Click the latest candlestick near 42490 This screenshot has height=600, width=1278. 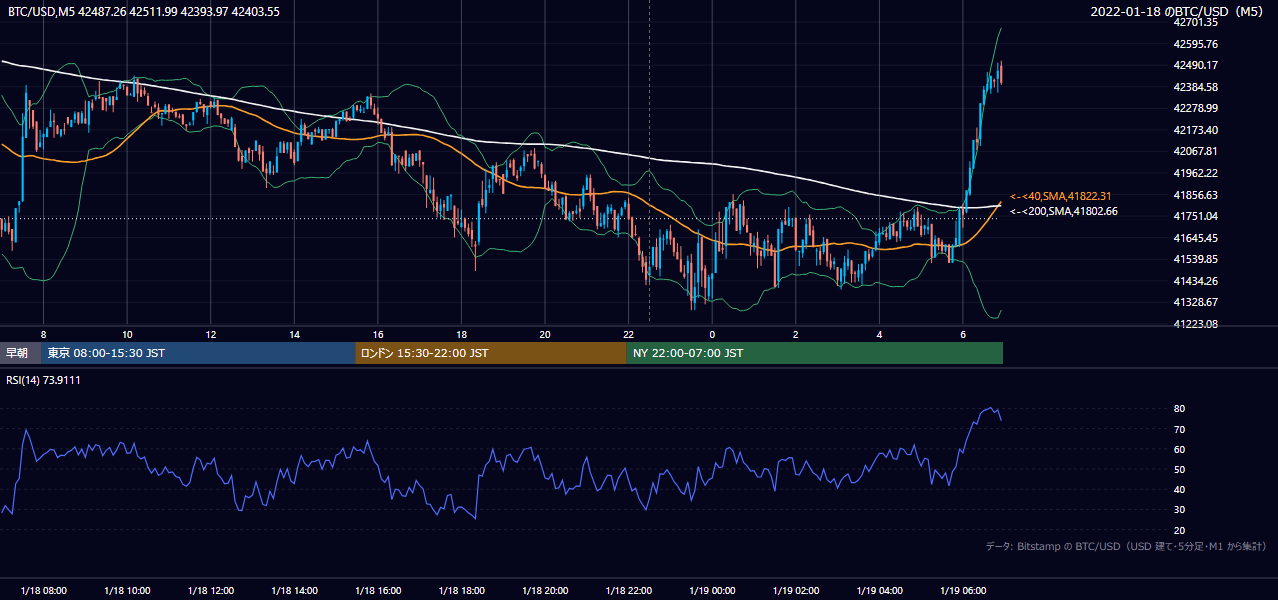1000,74
